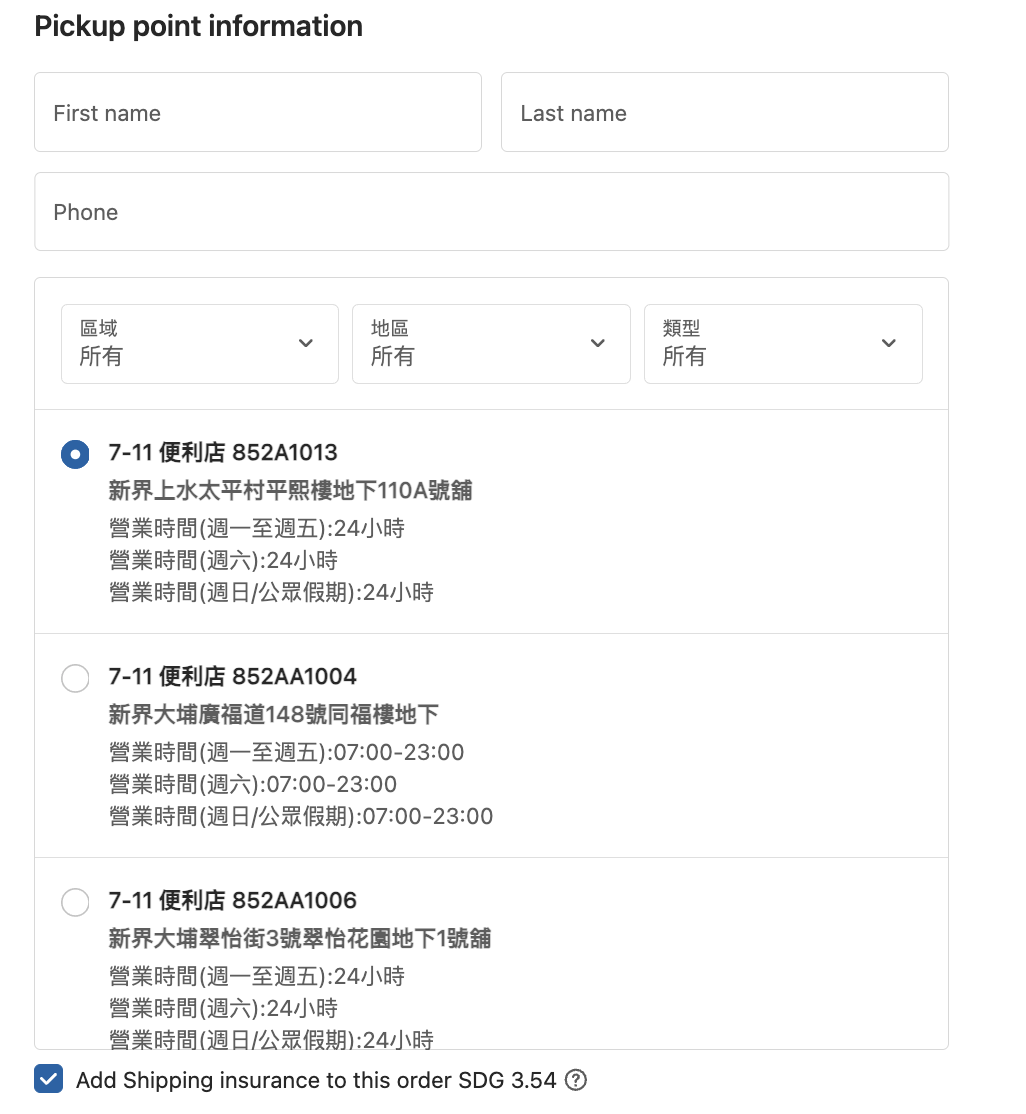
Task: Select the 7-11 852AA1004 radio button
Action: pos(75,678)
